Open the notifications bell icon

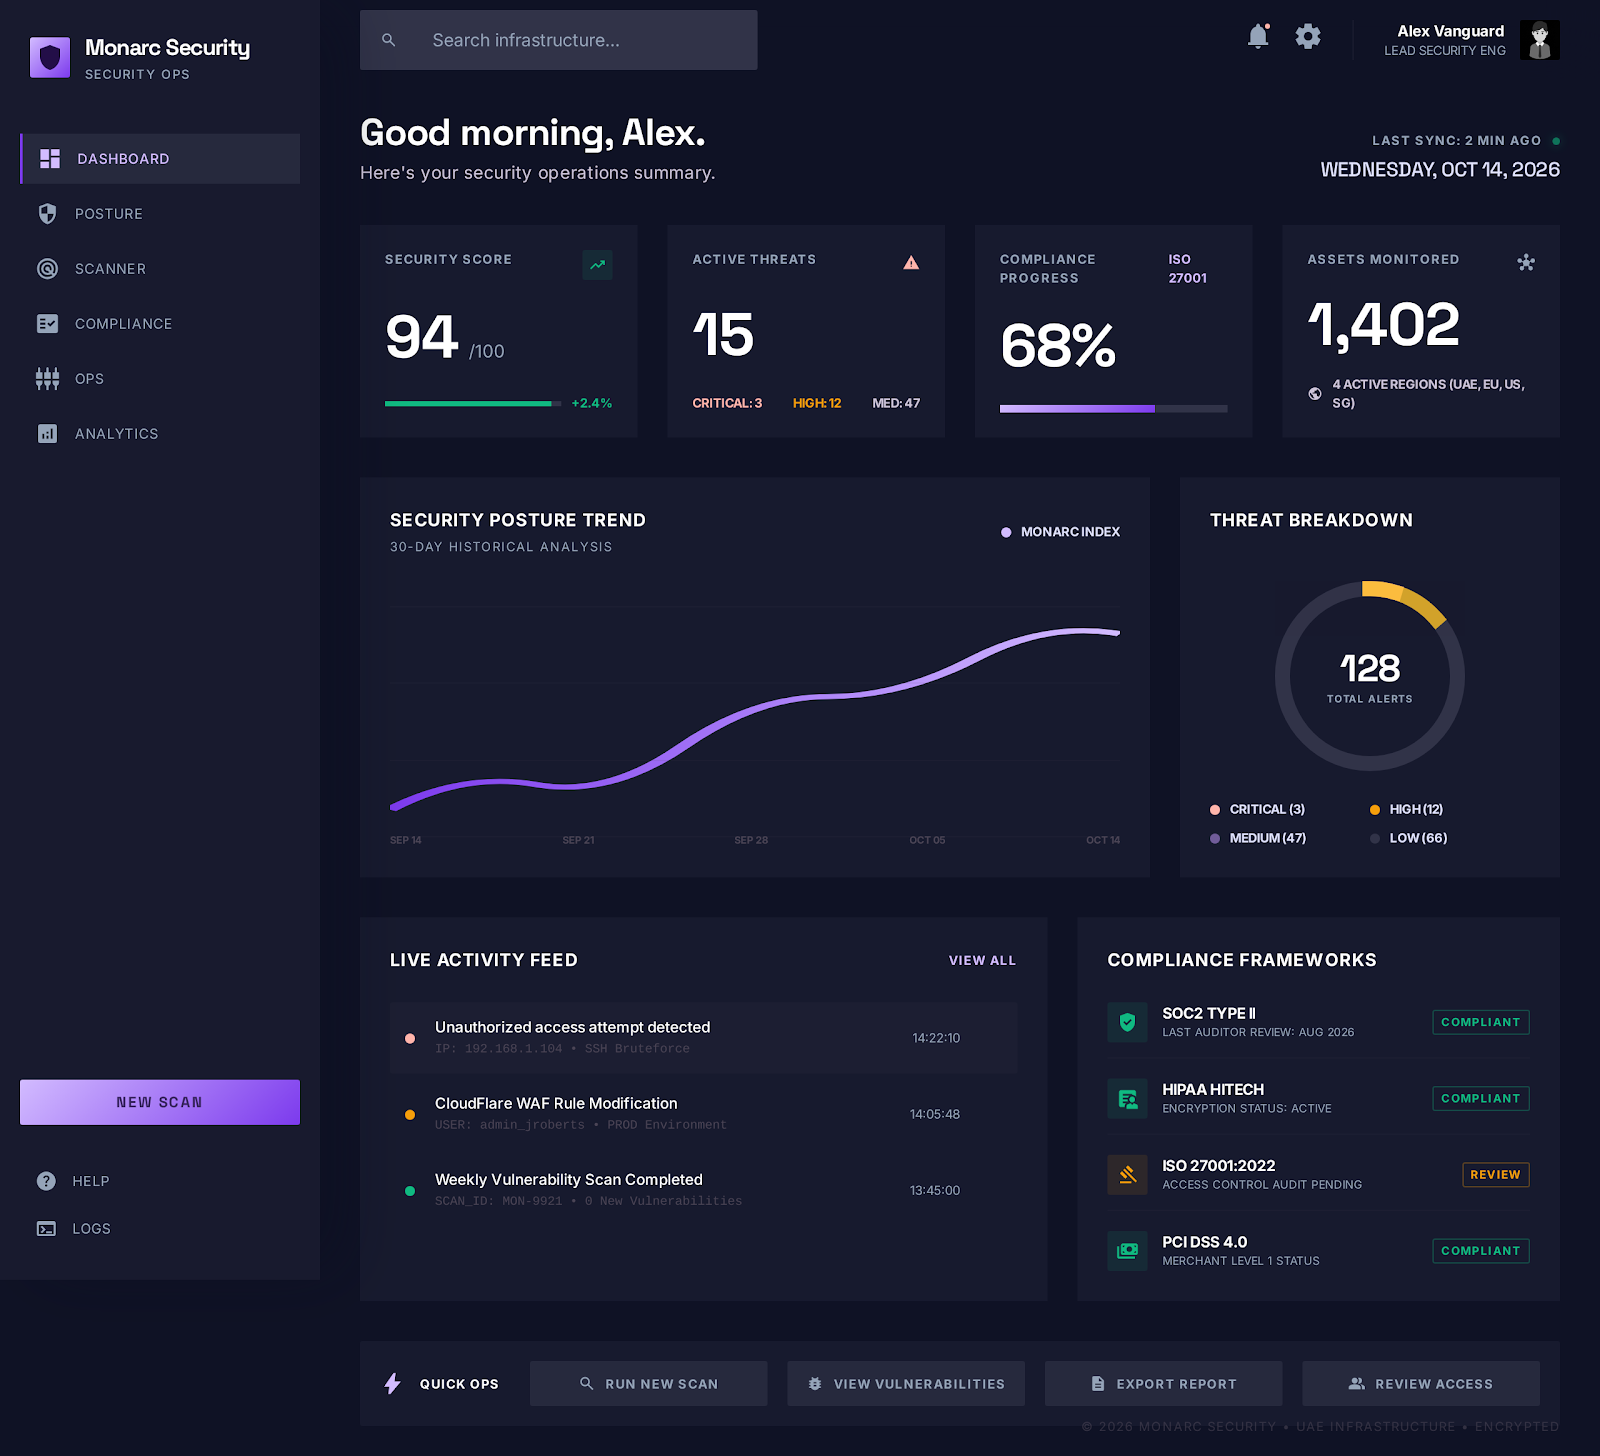click(1258, 37)
